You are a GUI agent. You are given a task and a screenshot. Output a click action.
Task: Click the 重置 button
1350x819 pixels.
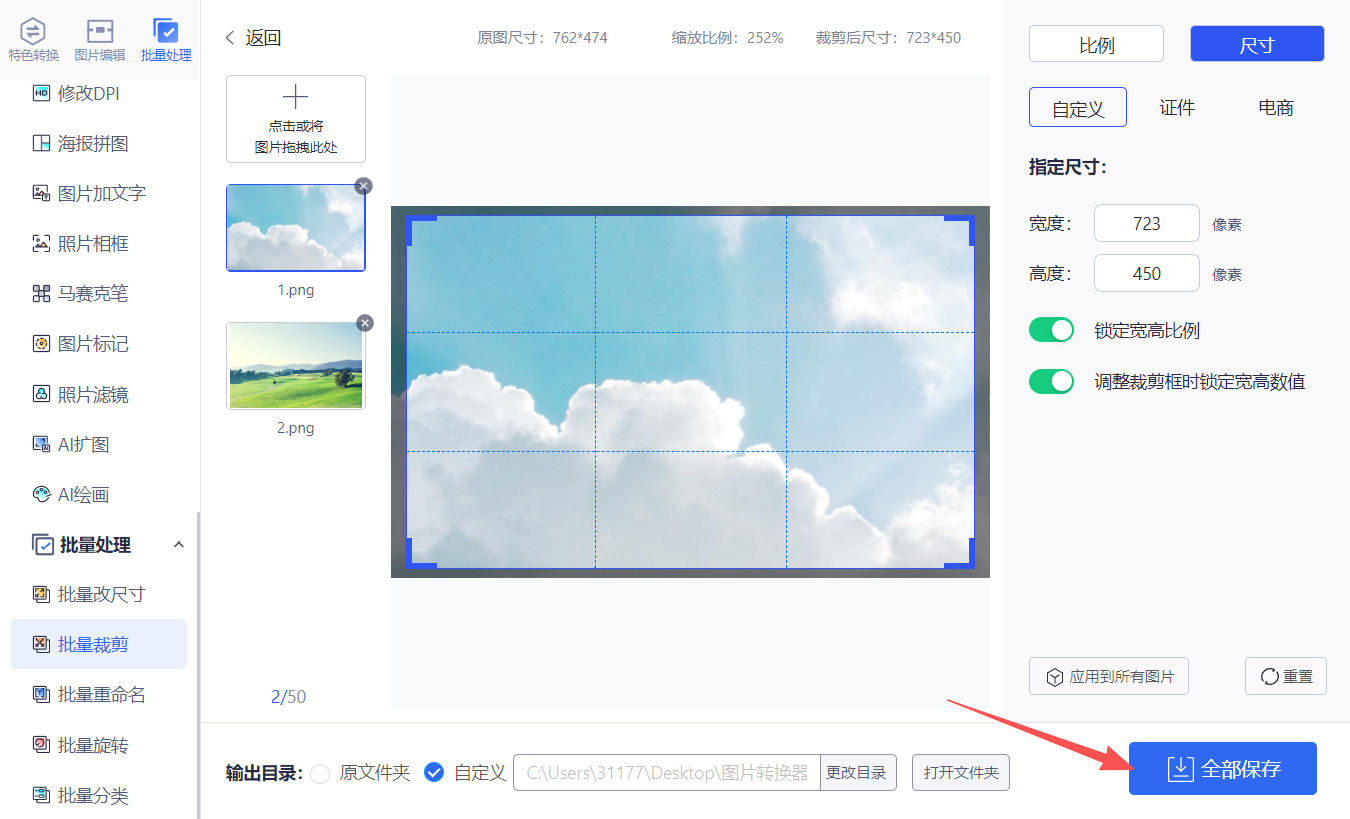pos(1286,676)
